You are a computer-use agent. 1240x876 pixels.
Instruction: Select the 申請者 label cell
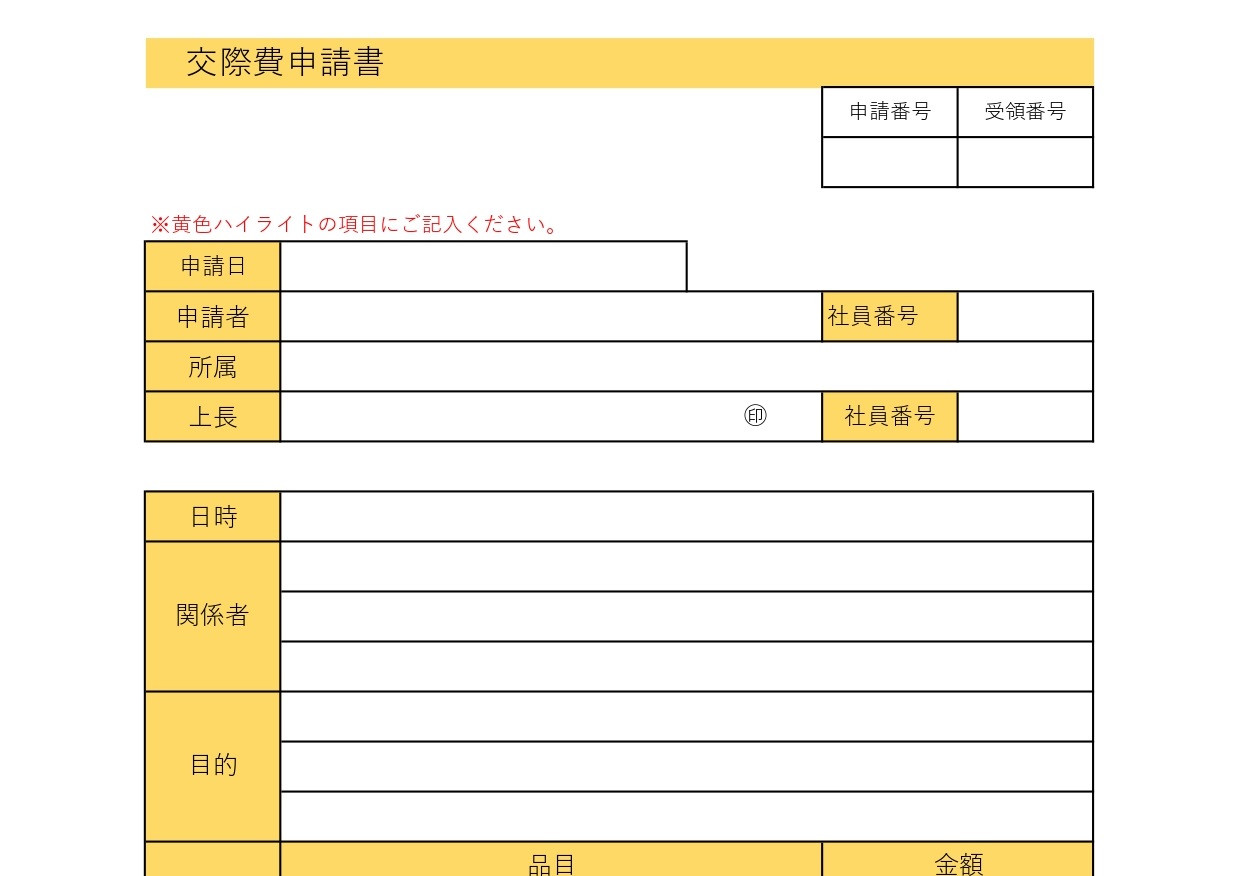click(212, 316)
